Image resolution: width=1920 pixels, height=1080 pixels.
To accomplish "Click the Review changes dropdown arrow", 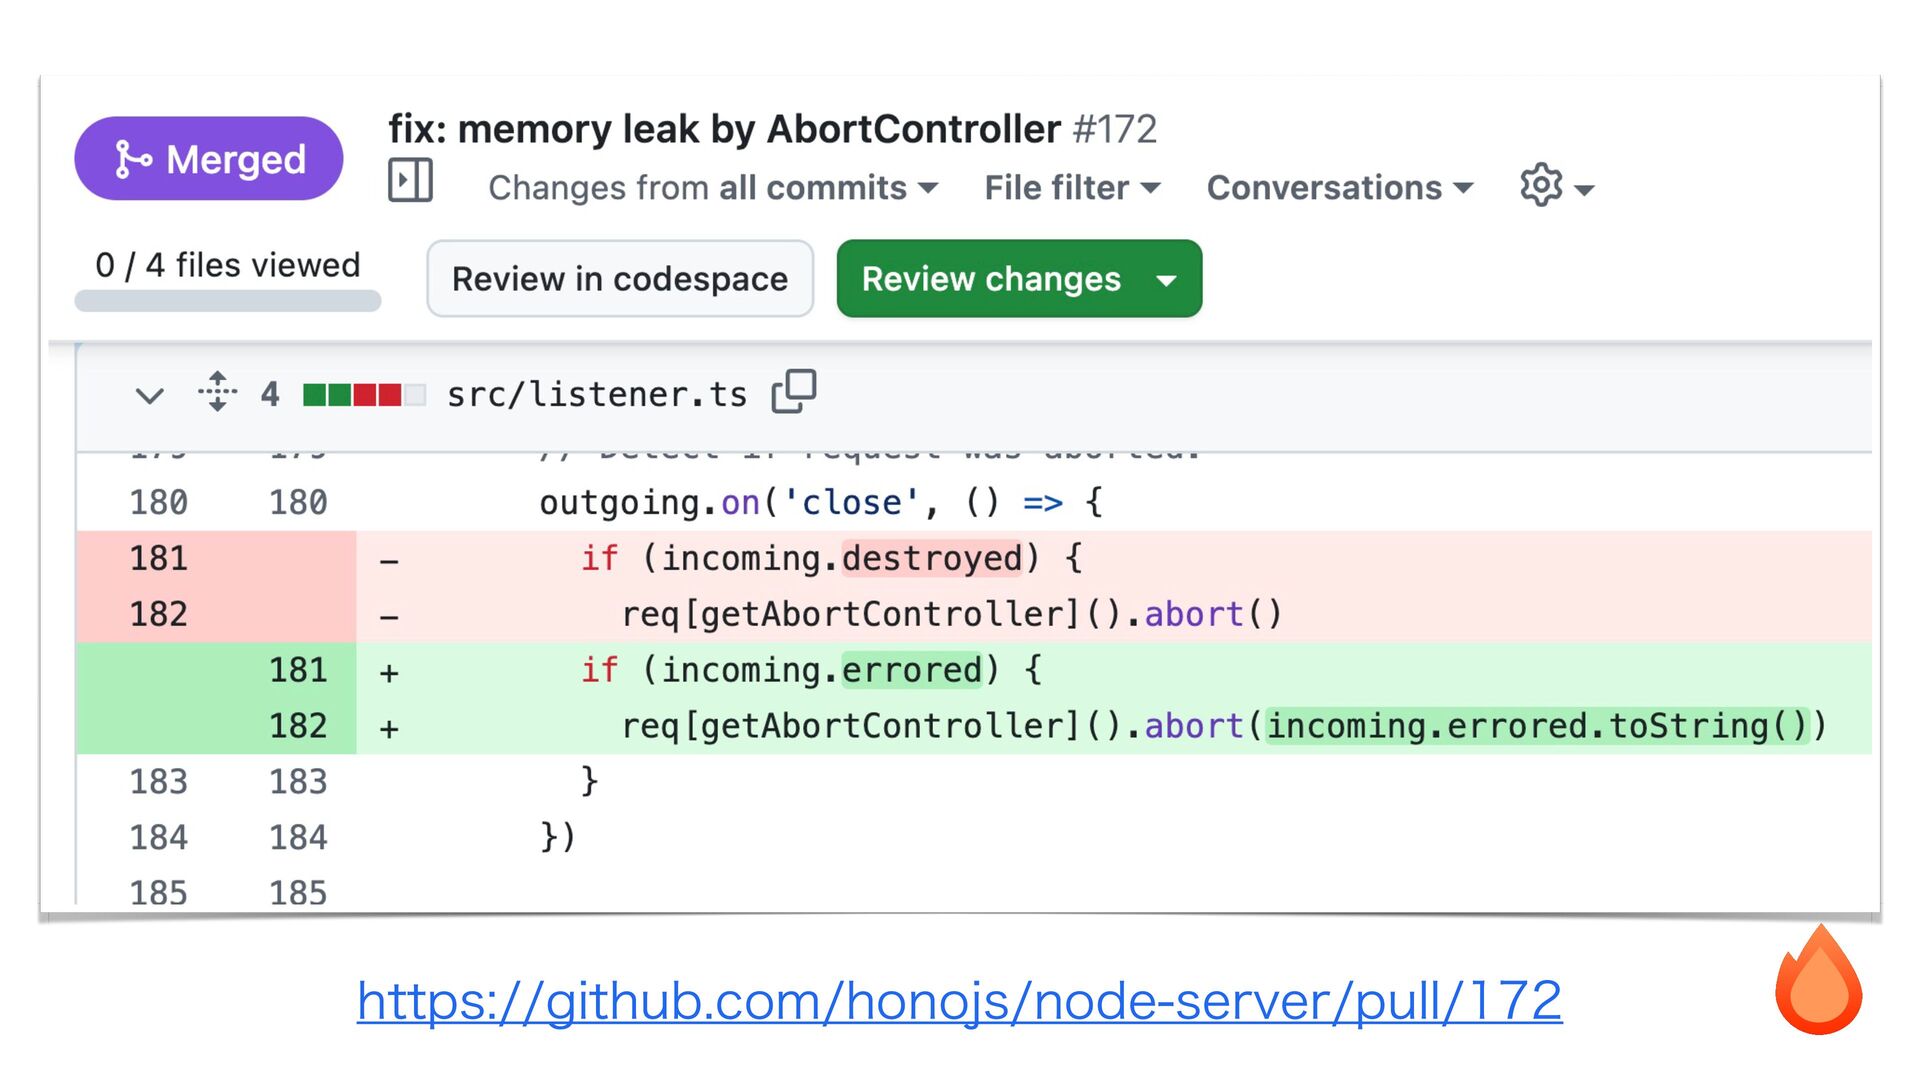I will pyautogui.click(x=1166, y=280).
